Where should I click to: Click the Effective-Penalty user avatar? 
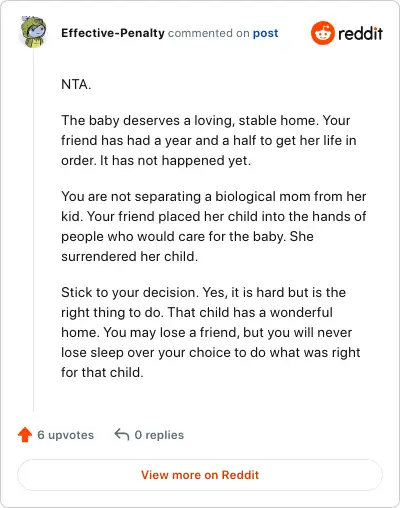(33, 32)
